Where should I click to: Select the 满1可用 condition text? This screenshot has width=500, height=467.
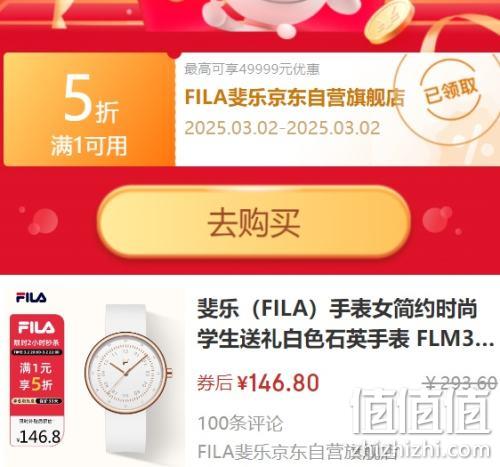pos(89,146)
